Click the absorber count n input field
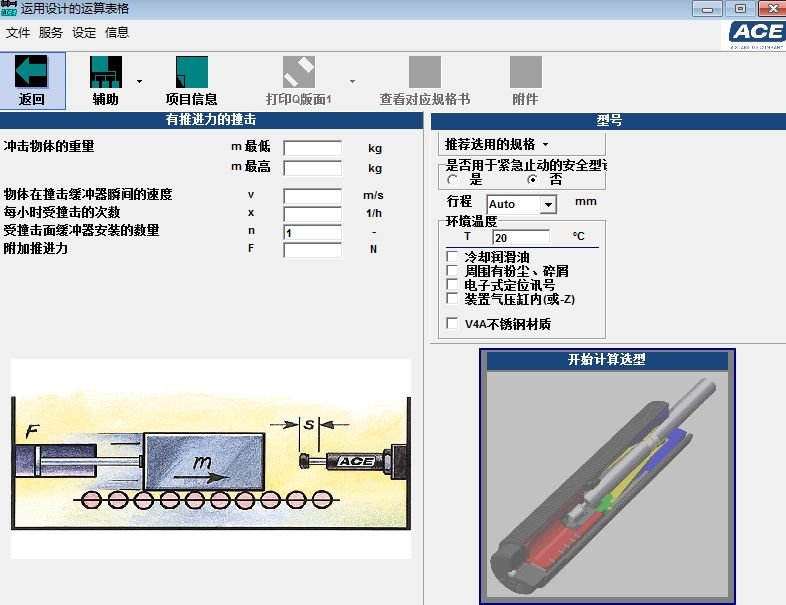Screen dimensions: 786x605 click(313, 232)
